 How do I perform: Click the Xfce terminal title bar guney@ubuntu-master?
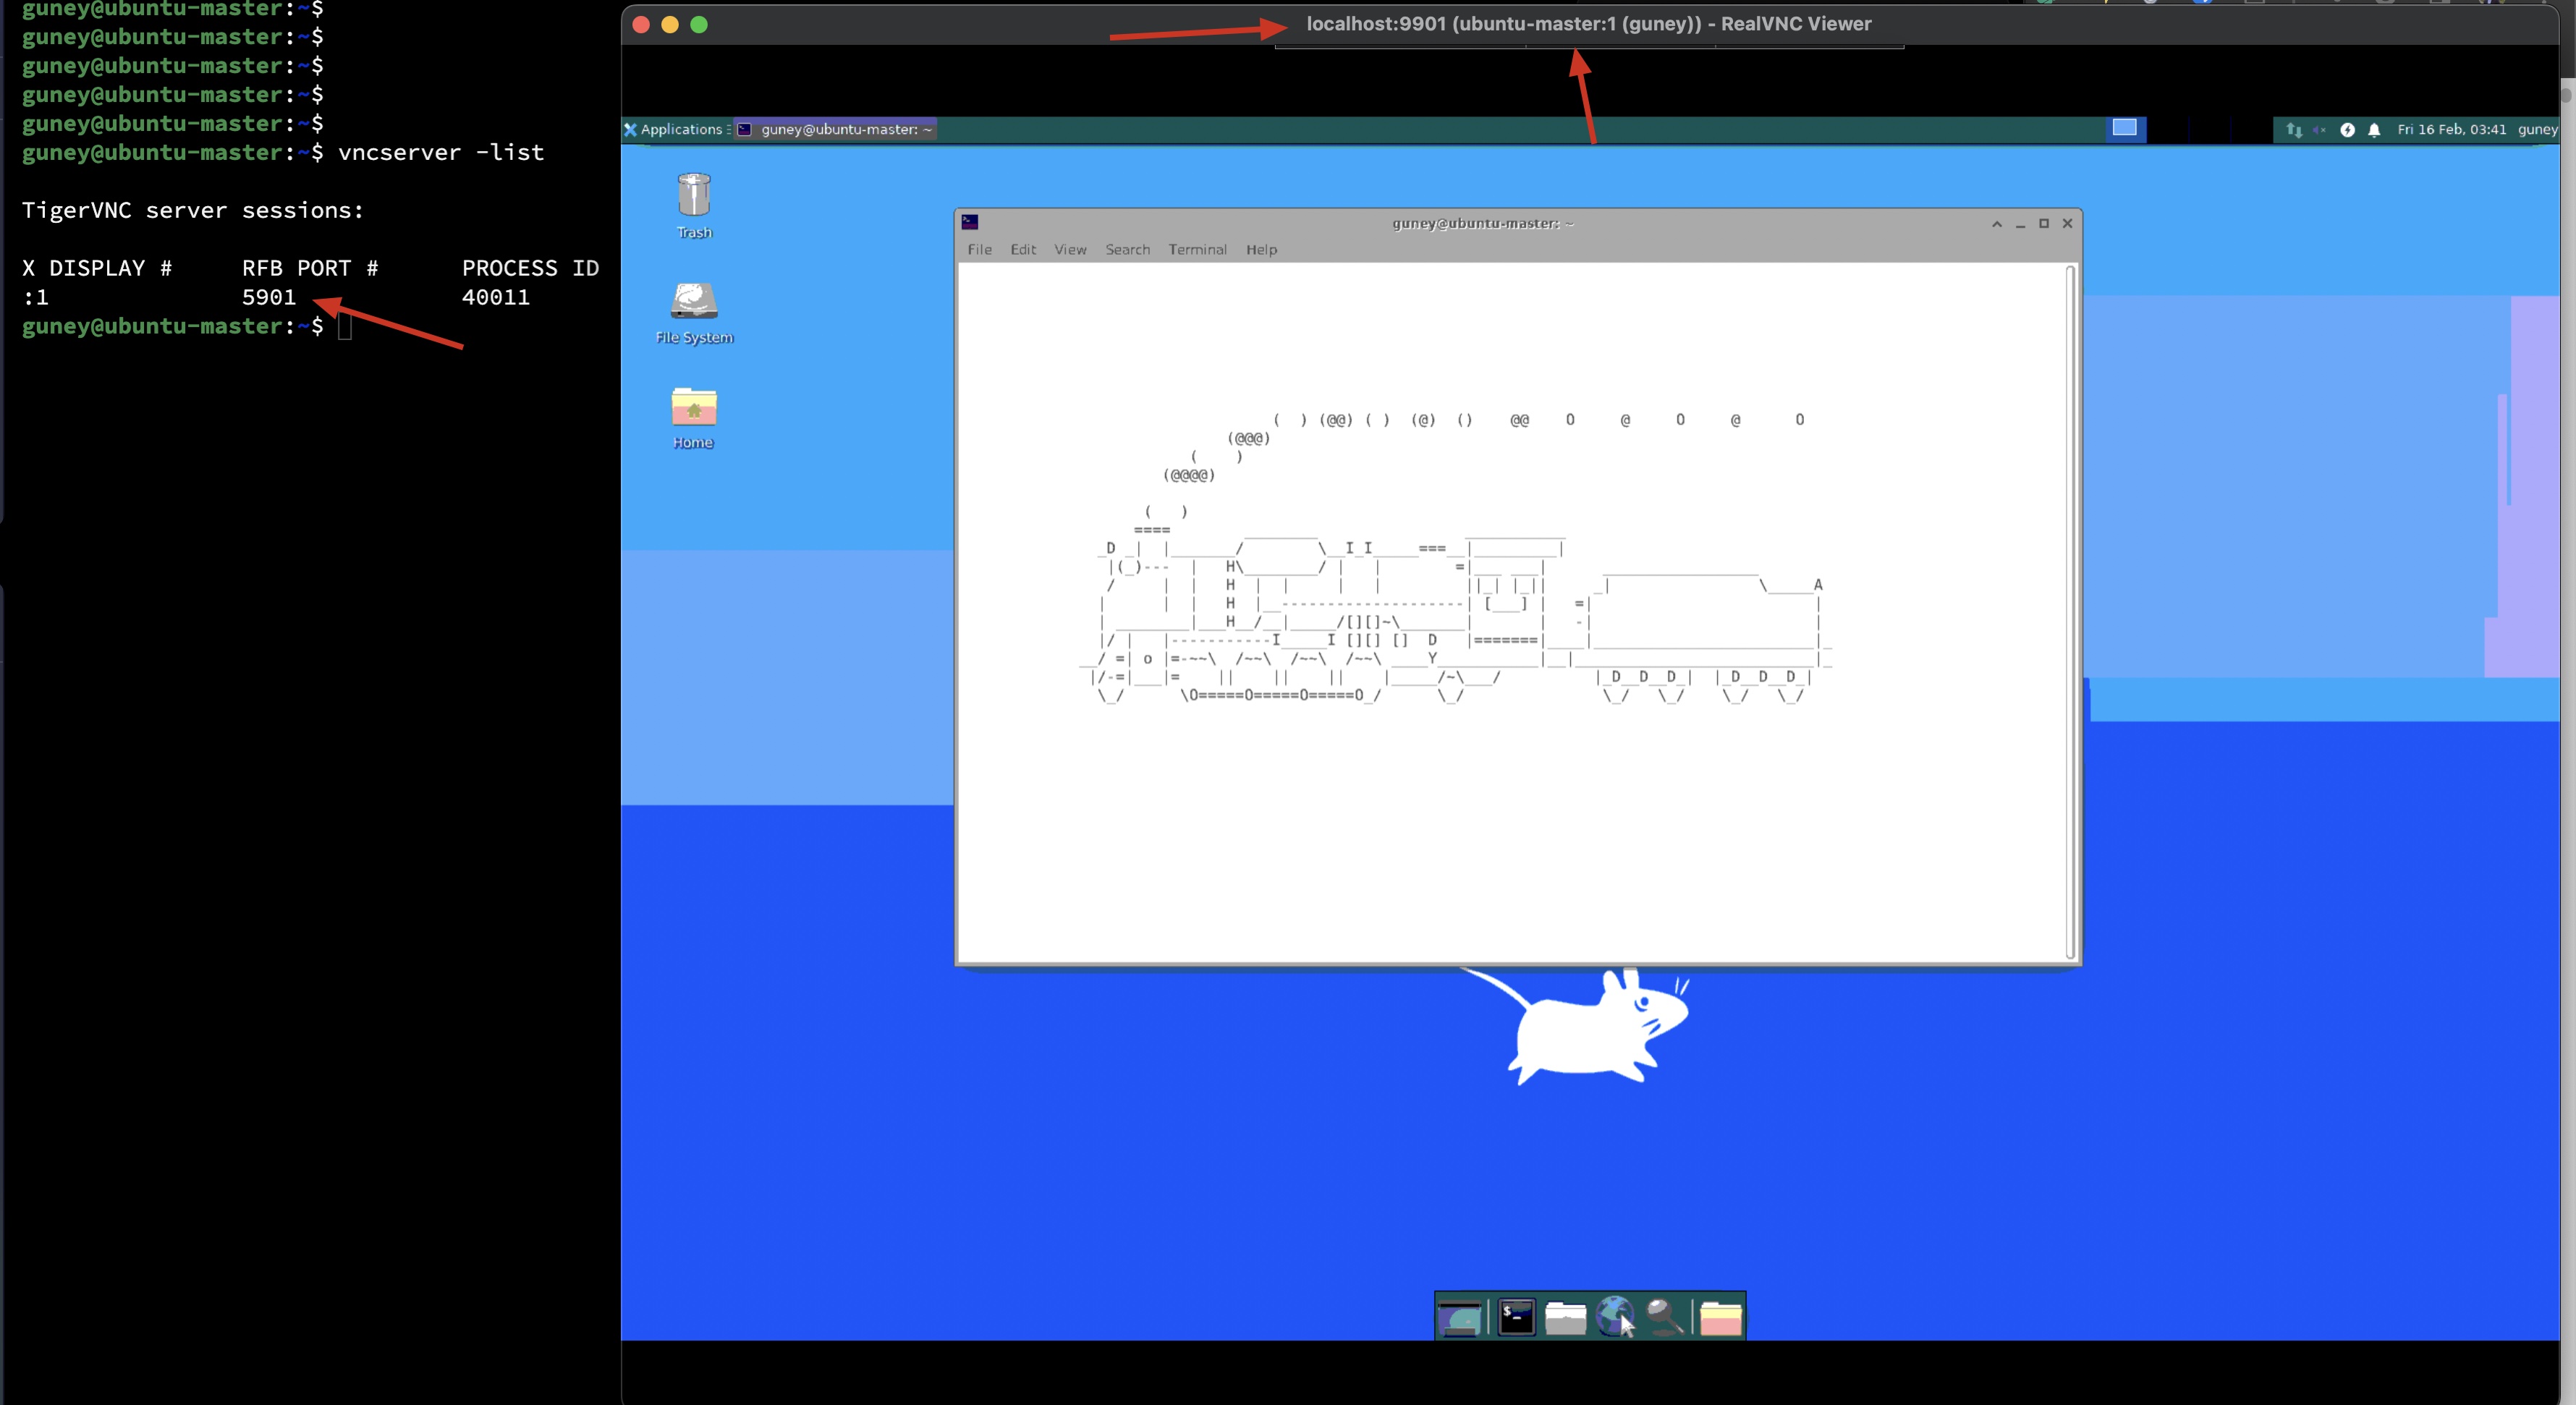pos(1483,223)
